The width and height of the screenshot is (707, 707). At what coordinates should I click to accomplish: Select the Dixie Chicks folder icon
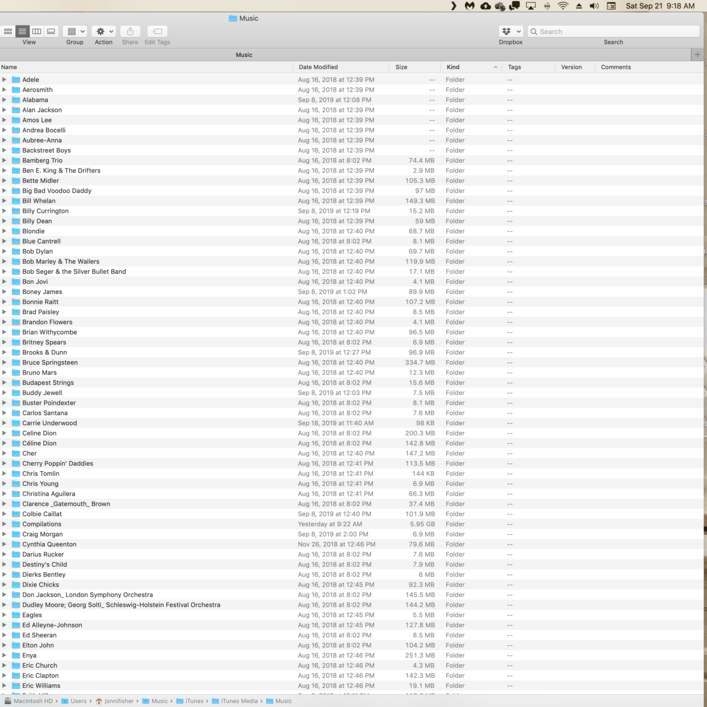(x=16, y=584)
